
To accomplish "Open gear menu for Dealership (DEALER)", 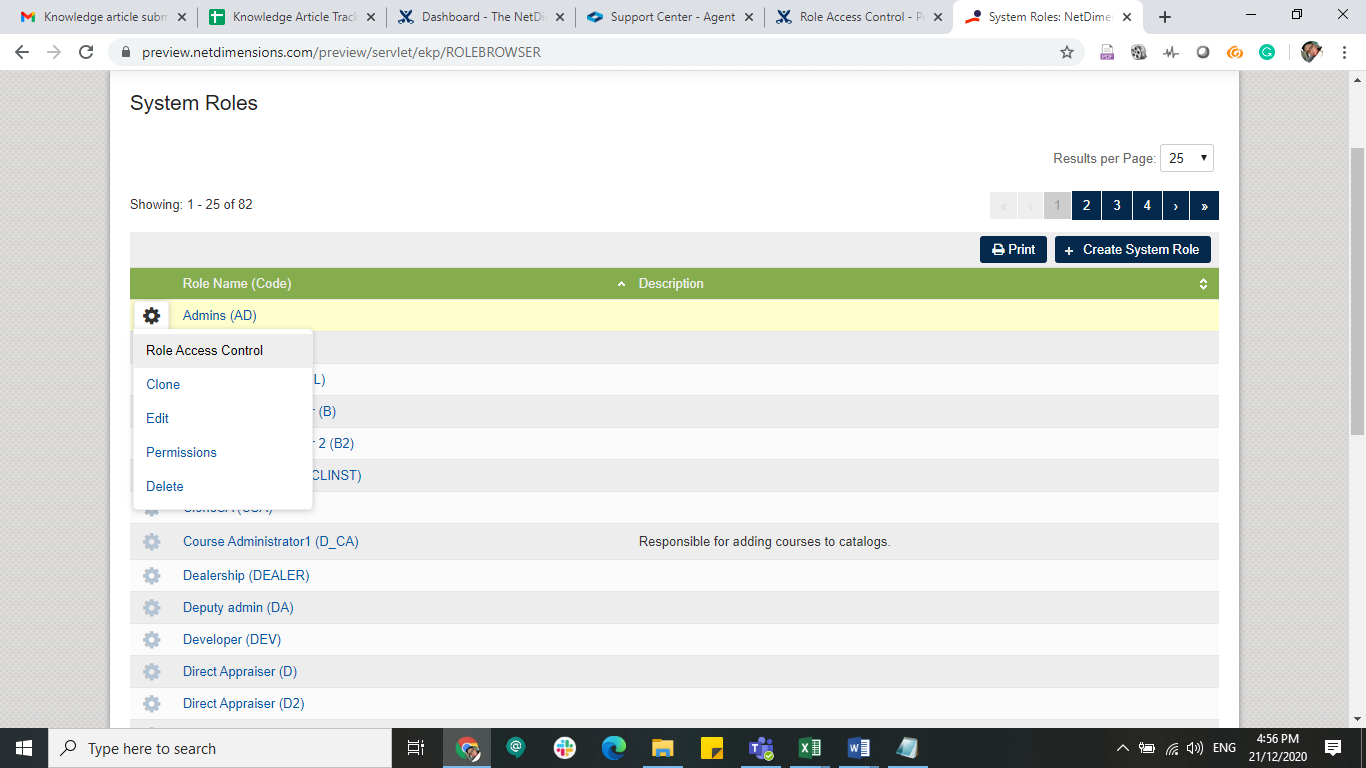I will coord(151,576).
